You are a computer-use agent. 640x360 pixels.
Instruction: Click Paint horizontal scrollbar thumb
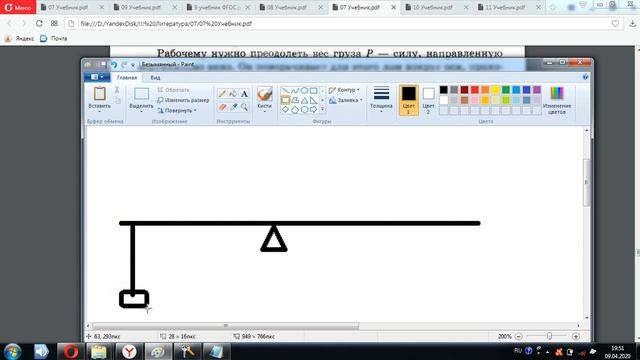226,326
